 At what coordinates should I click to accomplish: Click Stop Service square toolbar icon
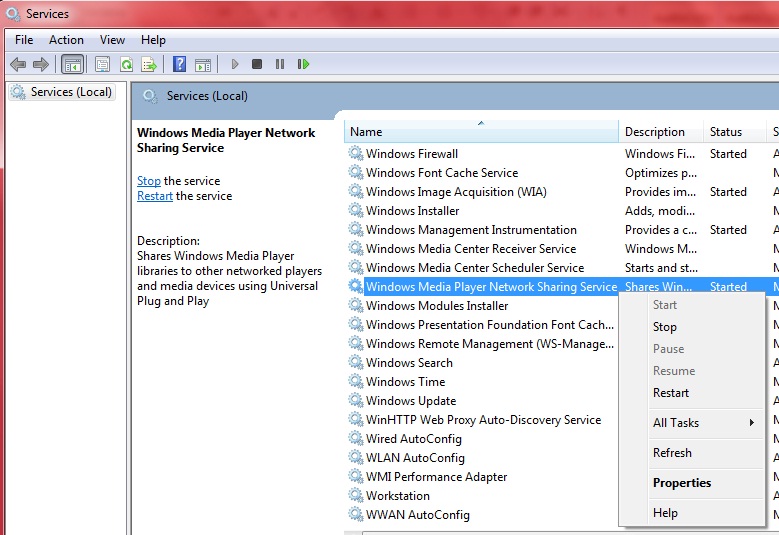pyautogui.click(x=257, y=64)
